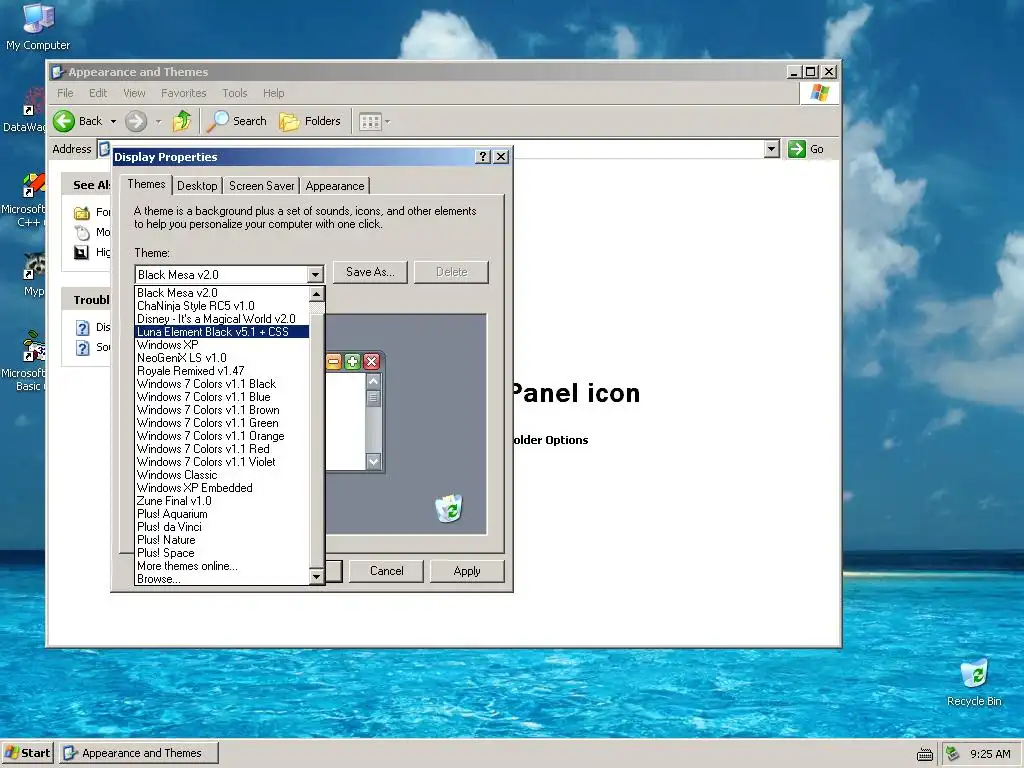Collapse the Theme combo box arrow

point(315,274)
